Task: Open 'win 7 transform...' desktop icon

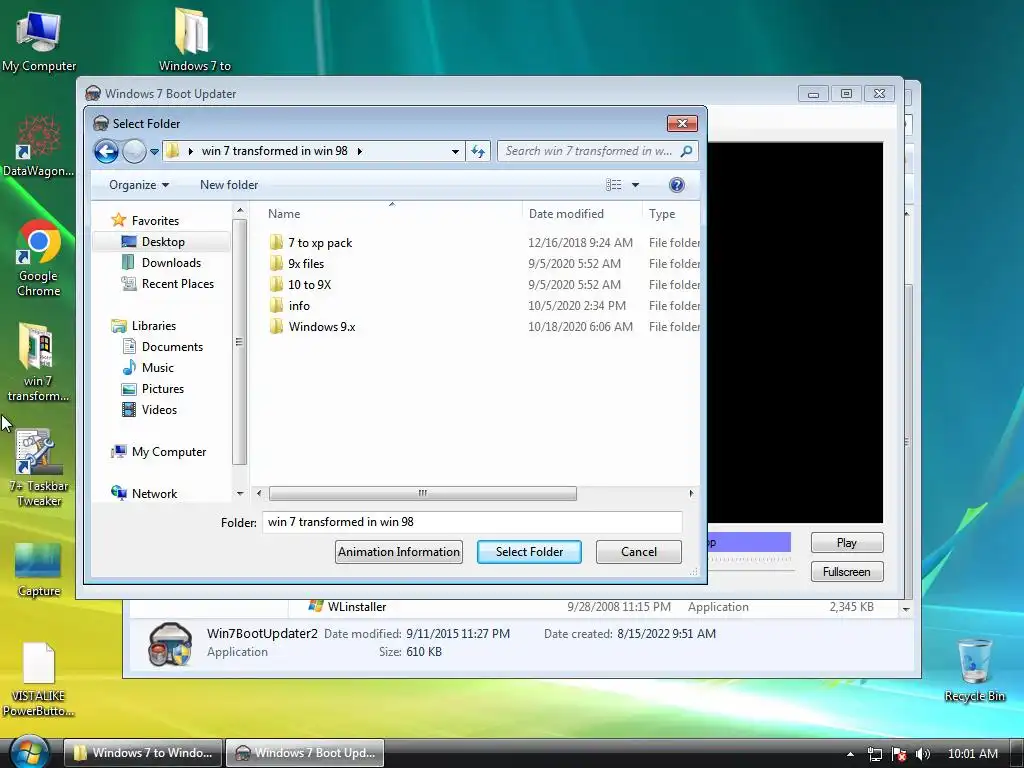Action: click(x=37, y=362)
